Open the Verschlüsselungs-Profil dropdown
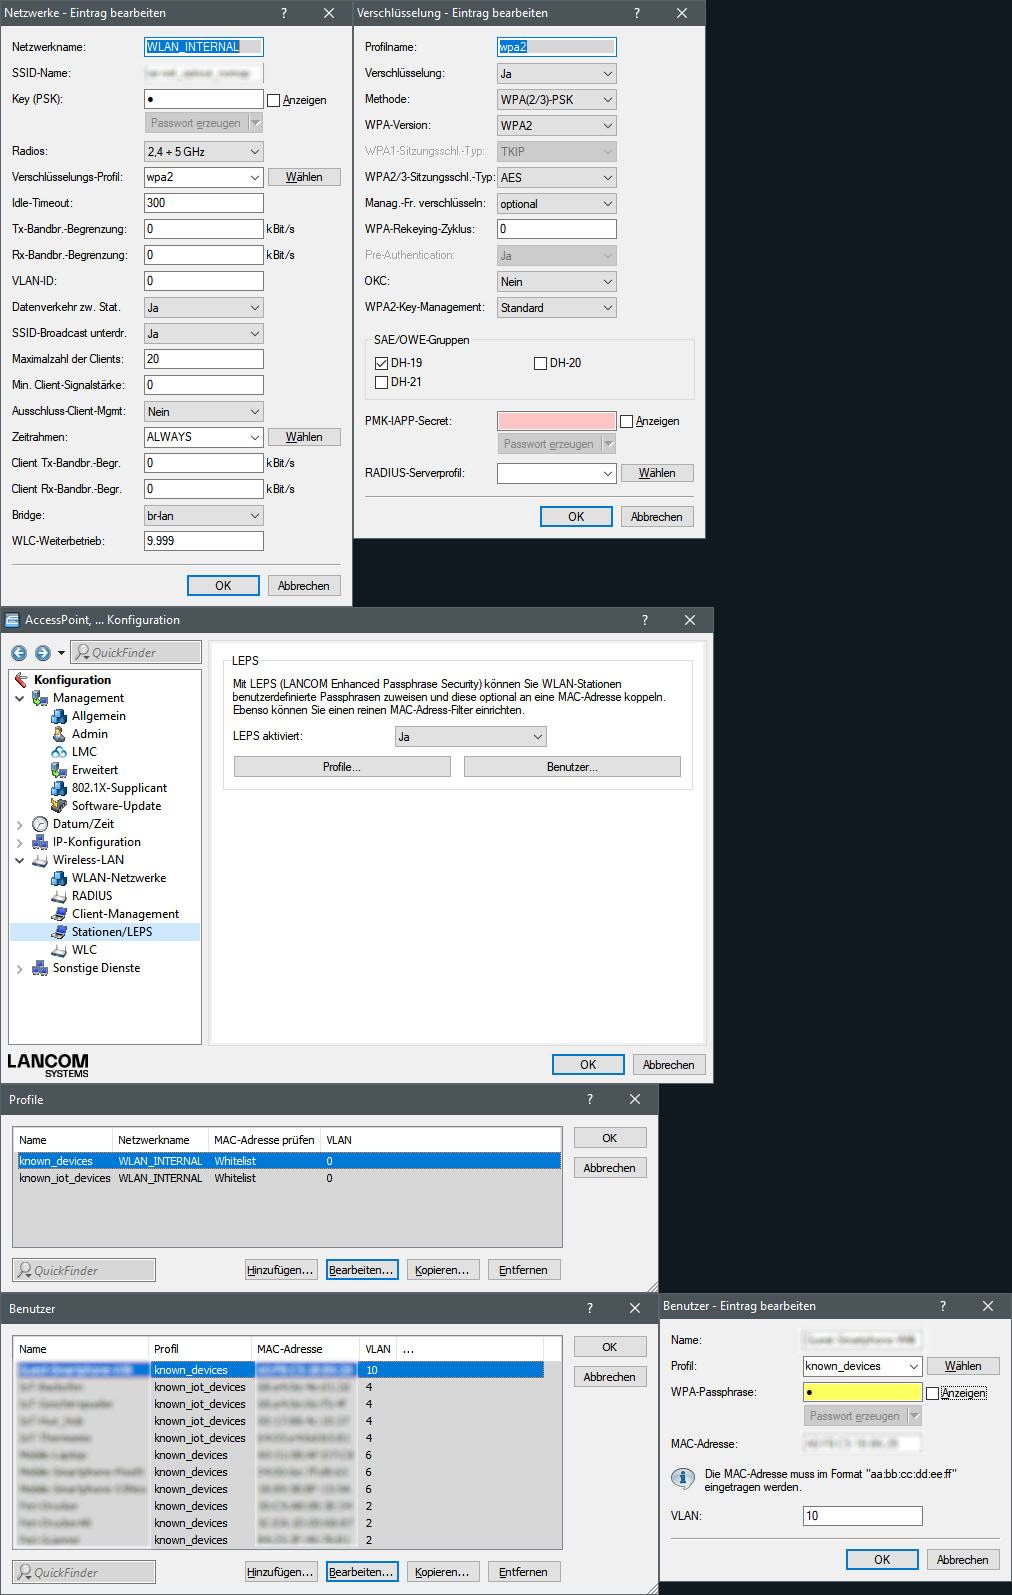1012x1595 pixels. coord(204,177)
